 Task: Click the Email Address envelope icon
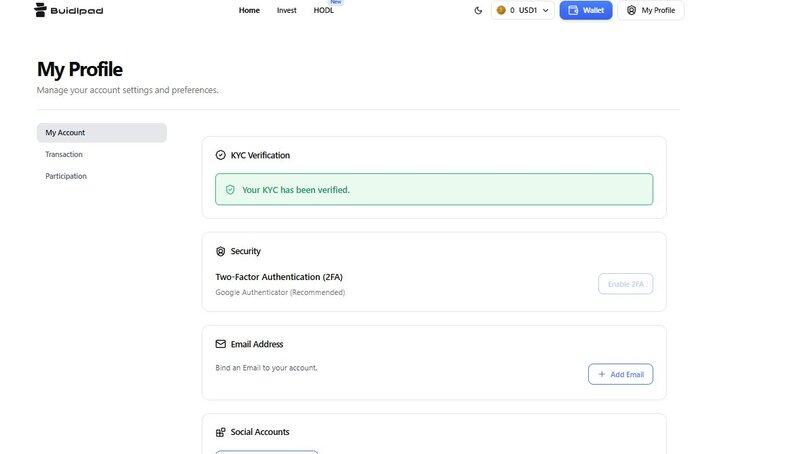[x=221, y=344]
